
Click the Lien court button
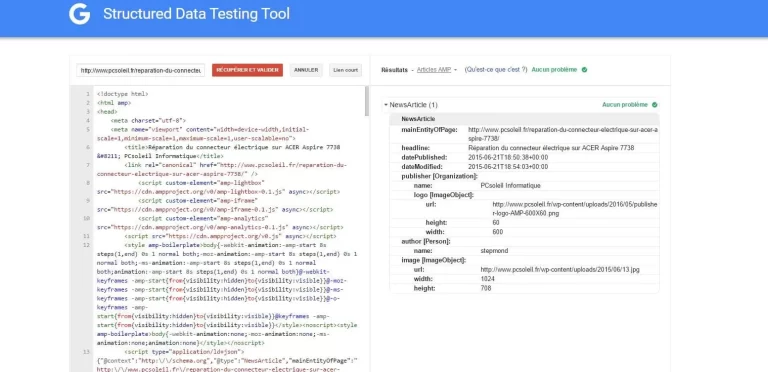(345, 70)
